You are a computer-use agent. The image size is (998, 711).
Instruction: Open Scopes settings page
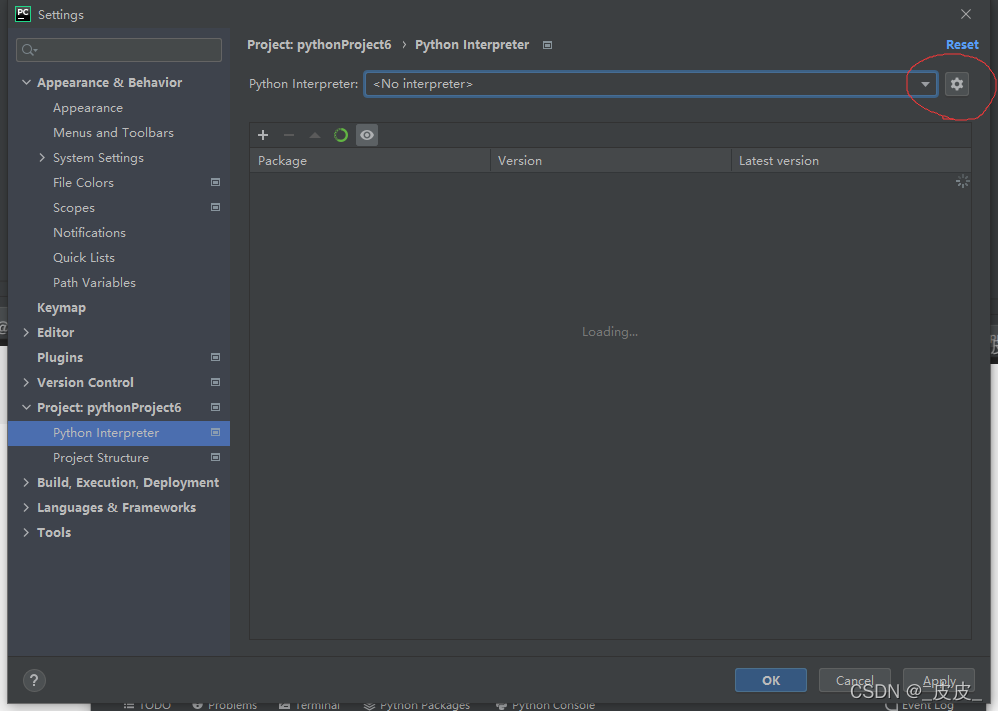[x=74, y=208]
